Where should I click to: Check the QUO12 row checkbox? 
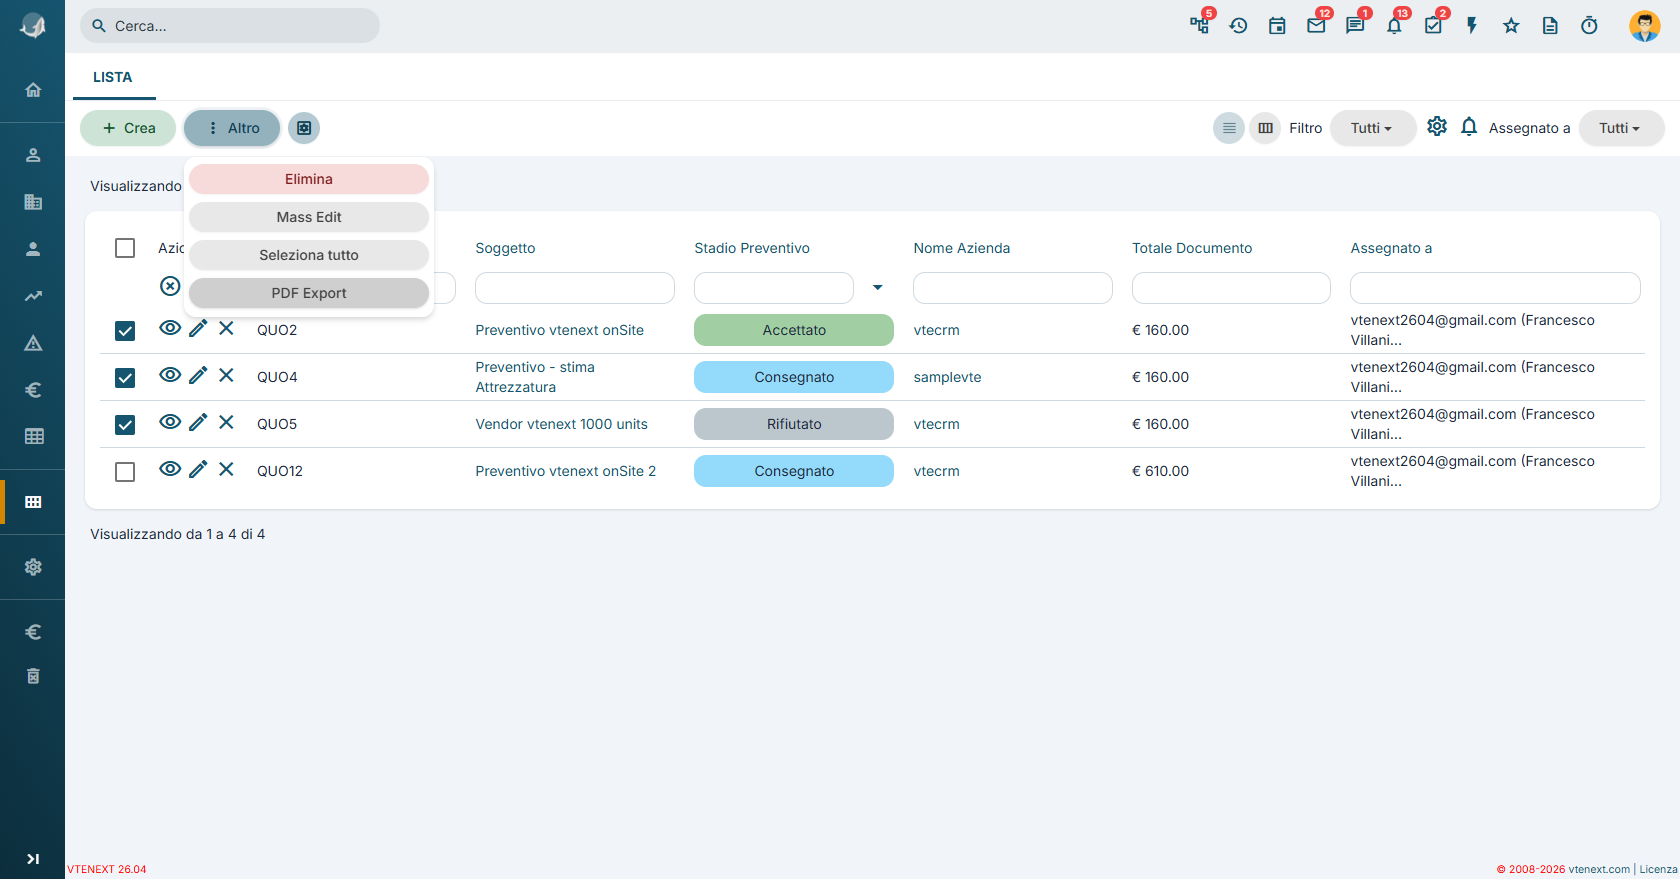pos(125,472)
